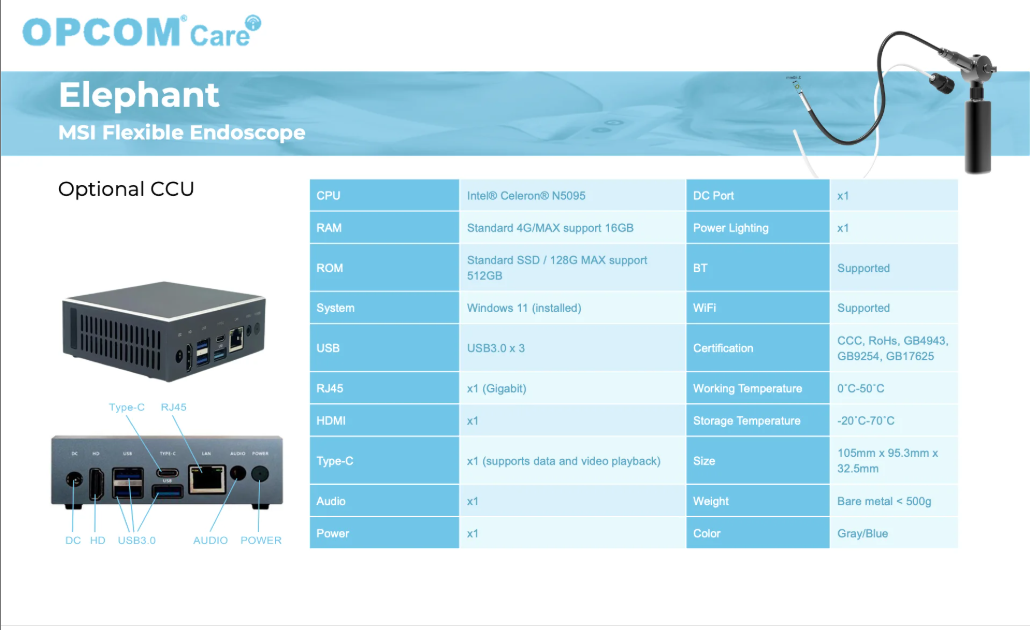Image resolution: width=1030 pixels, height=630 pixels.
Task: Select the Color header cell
Action: (x=757, y=533)
